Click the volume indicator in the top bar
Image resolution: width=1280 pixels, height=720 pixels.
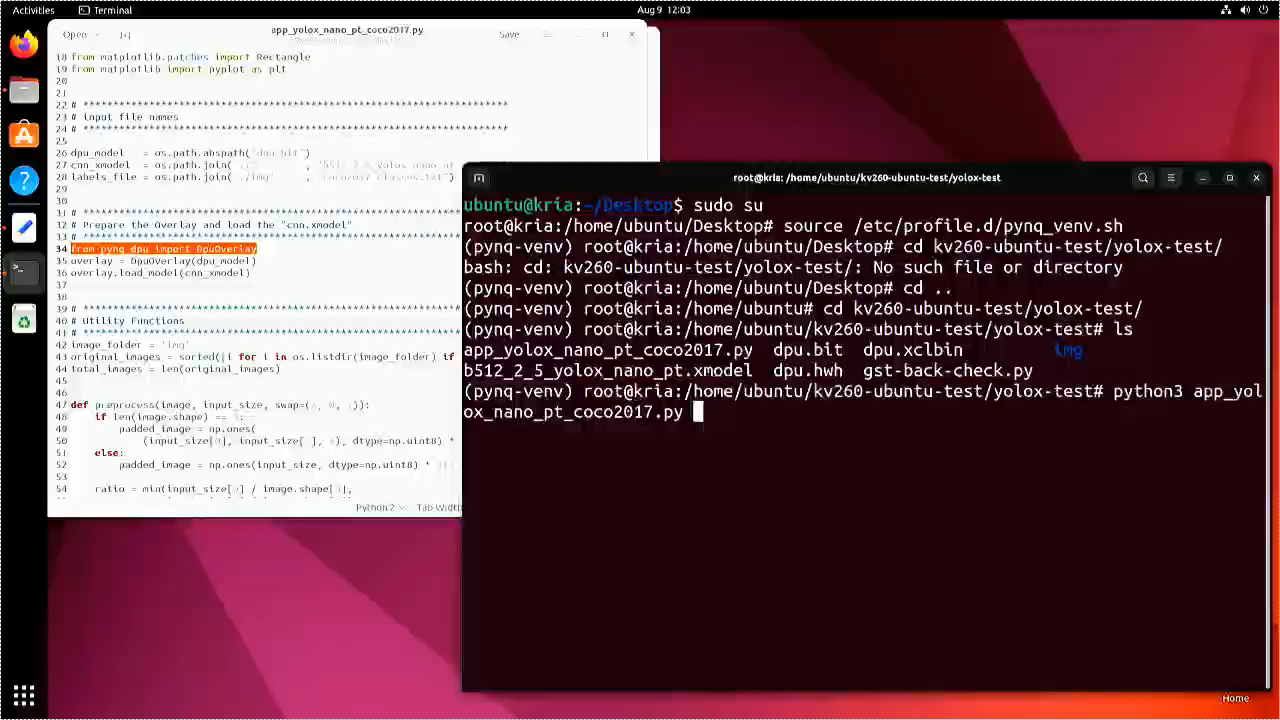(x=1244, y=10)
